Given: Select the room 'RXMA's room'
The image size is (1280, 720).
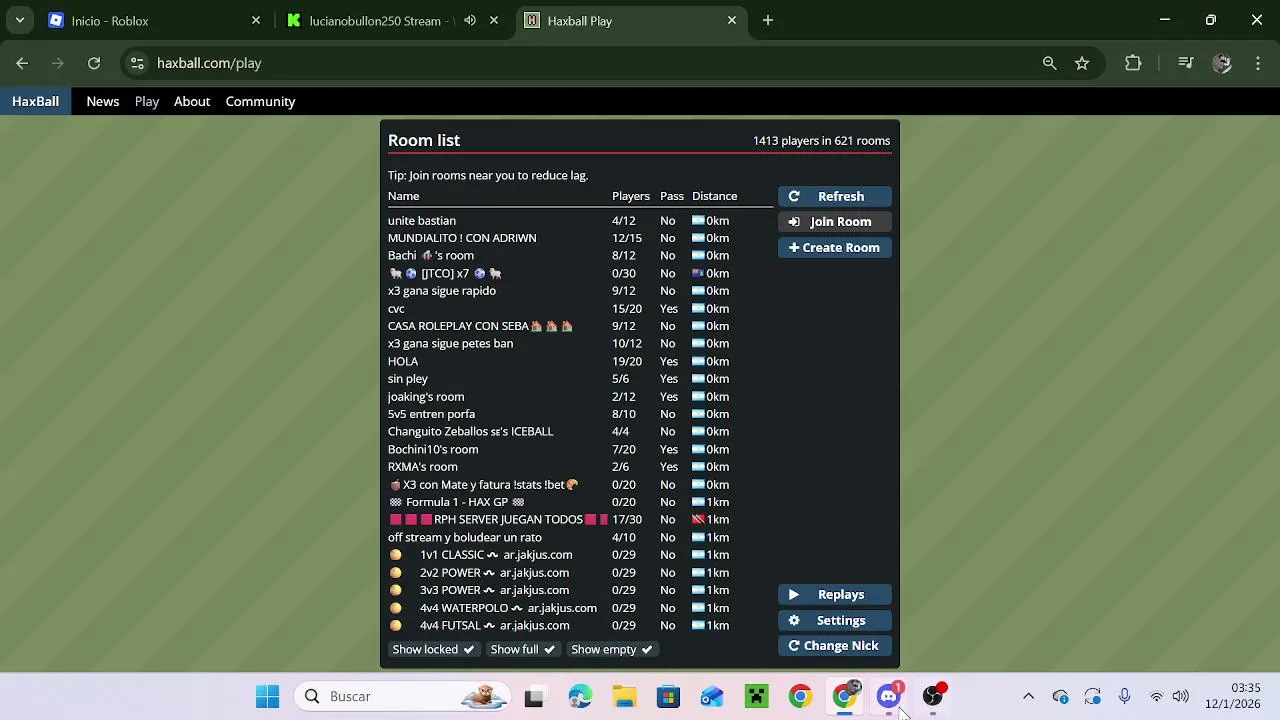Looking at the screenshot, I should [580, 467].
